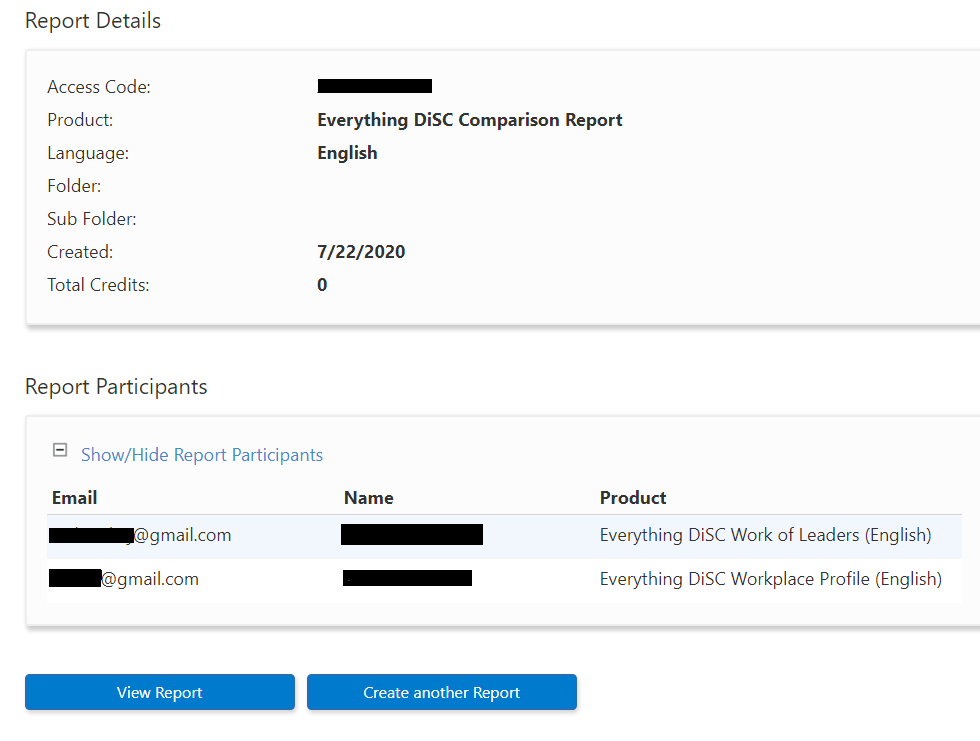Click Everything DiSC Work of Leaders (English)
980x741 pixels.
pyautogui.click(x=766, y=535)
